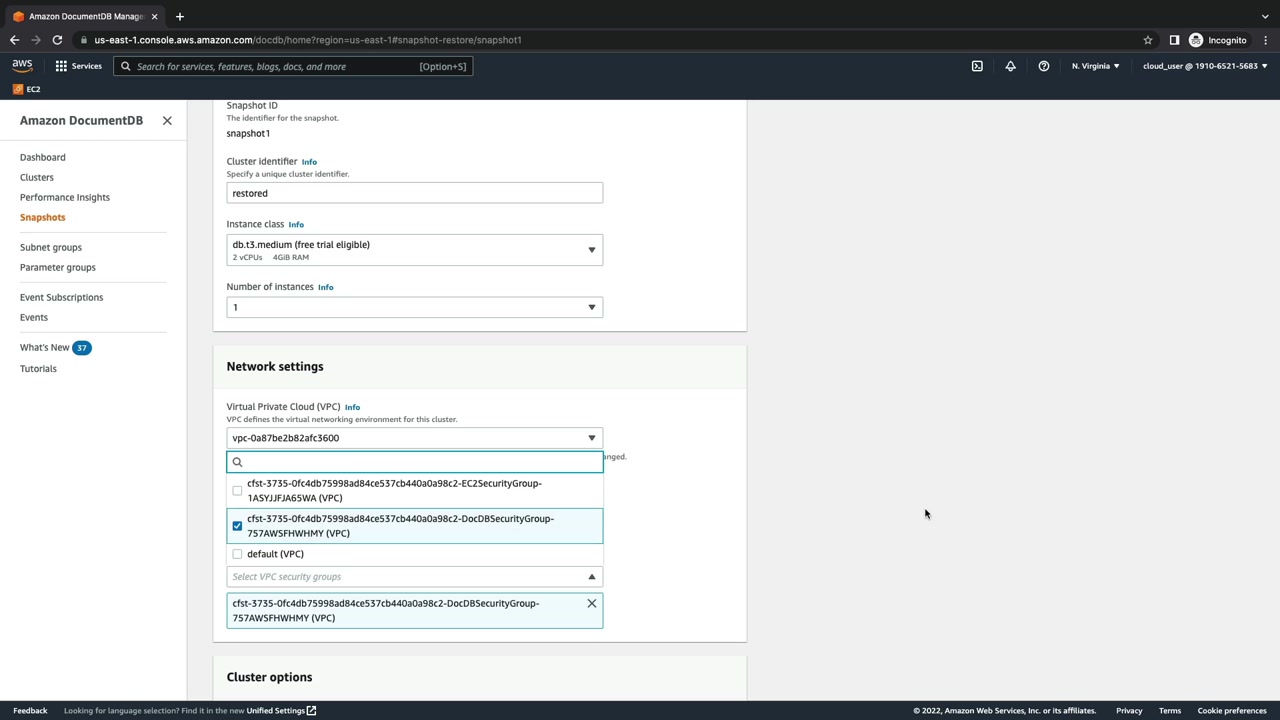Open the EC2 shortcut in favorites bar
The height and width of the screenshot is (720, 1280).
click(x=27, y=89)
